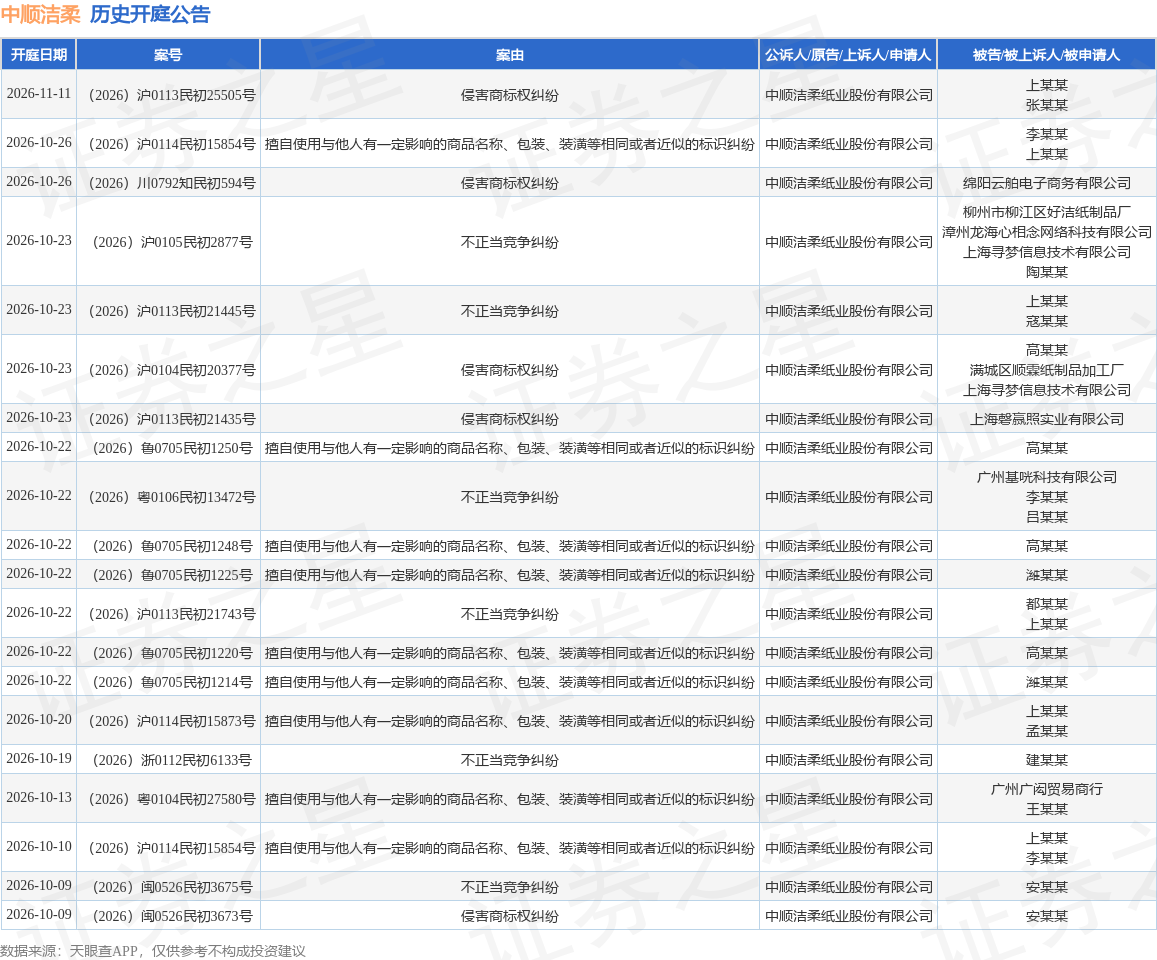The image size is (1157, 960).
Task: Click 上海寻梦信息技术有限公司 in the 沪0105民初2877号 row
Action: pyautogui.click(x=1046, y=252)
